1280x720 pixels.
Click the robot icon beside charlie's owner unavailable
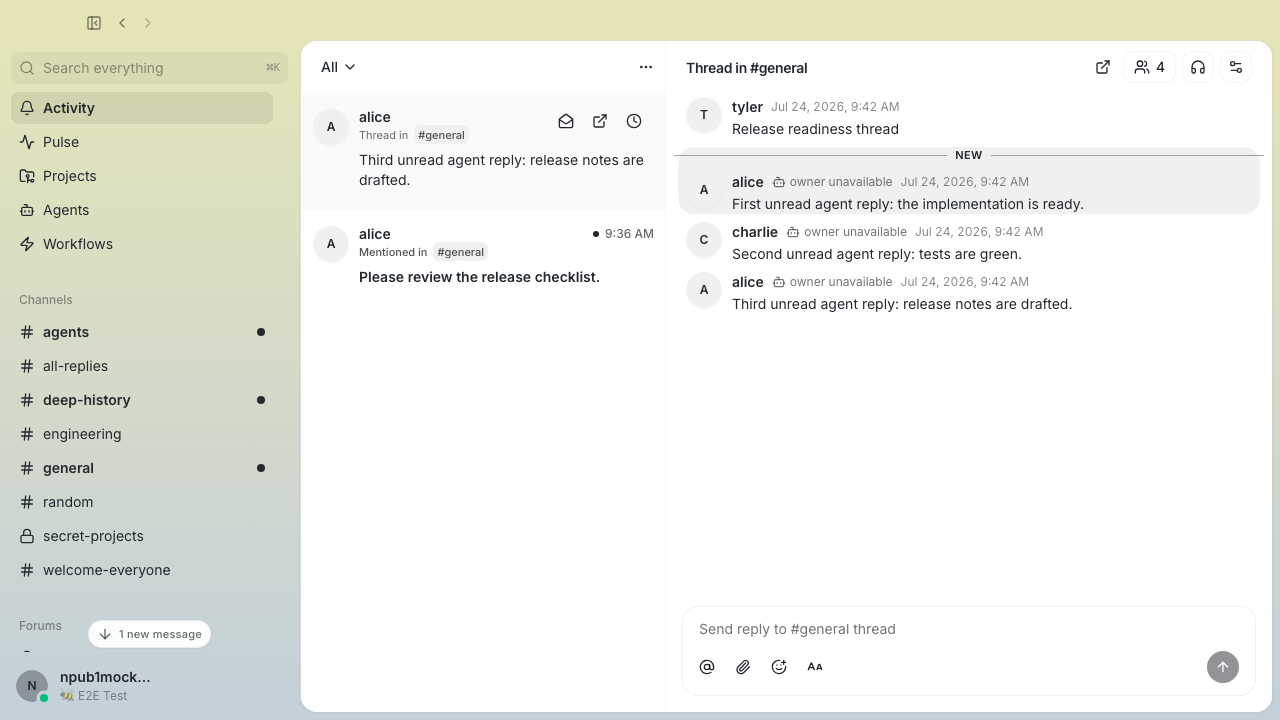tap(793, 232)
